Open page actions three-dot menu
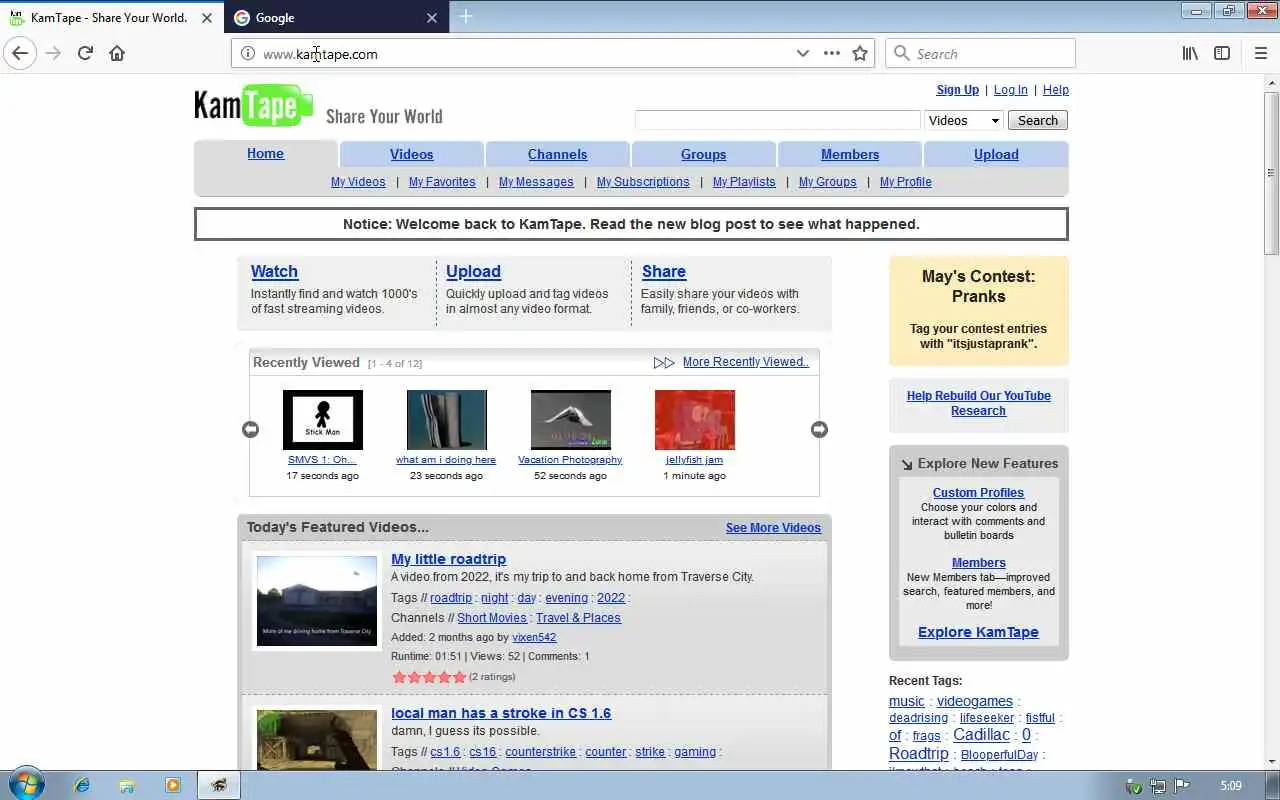This screenshot has width=1280, height=800. pos(831,53)
